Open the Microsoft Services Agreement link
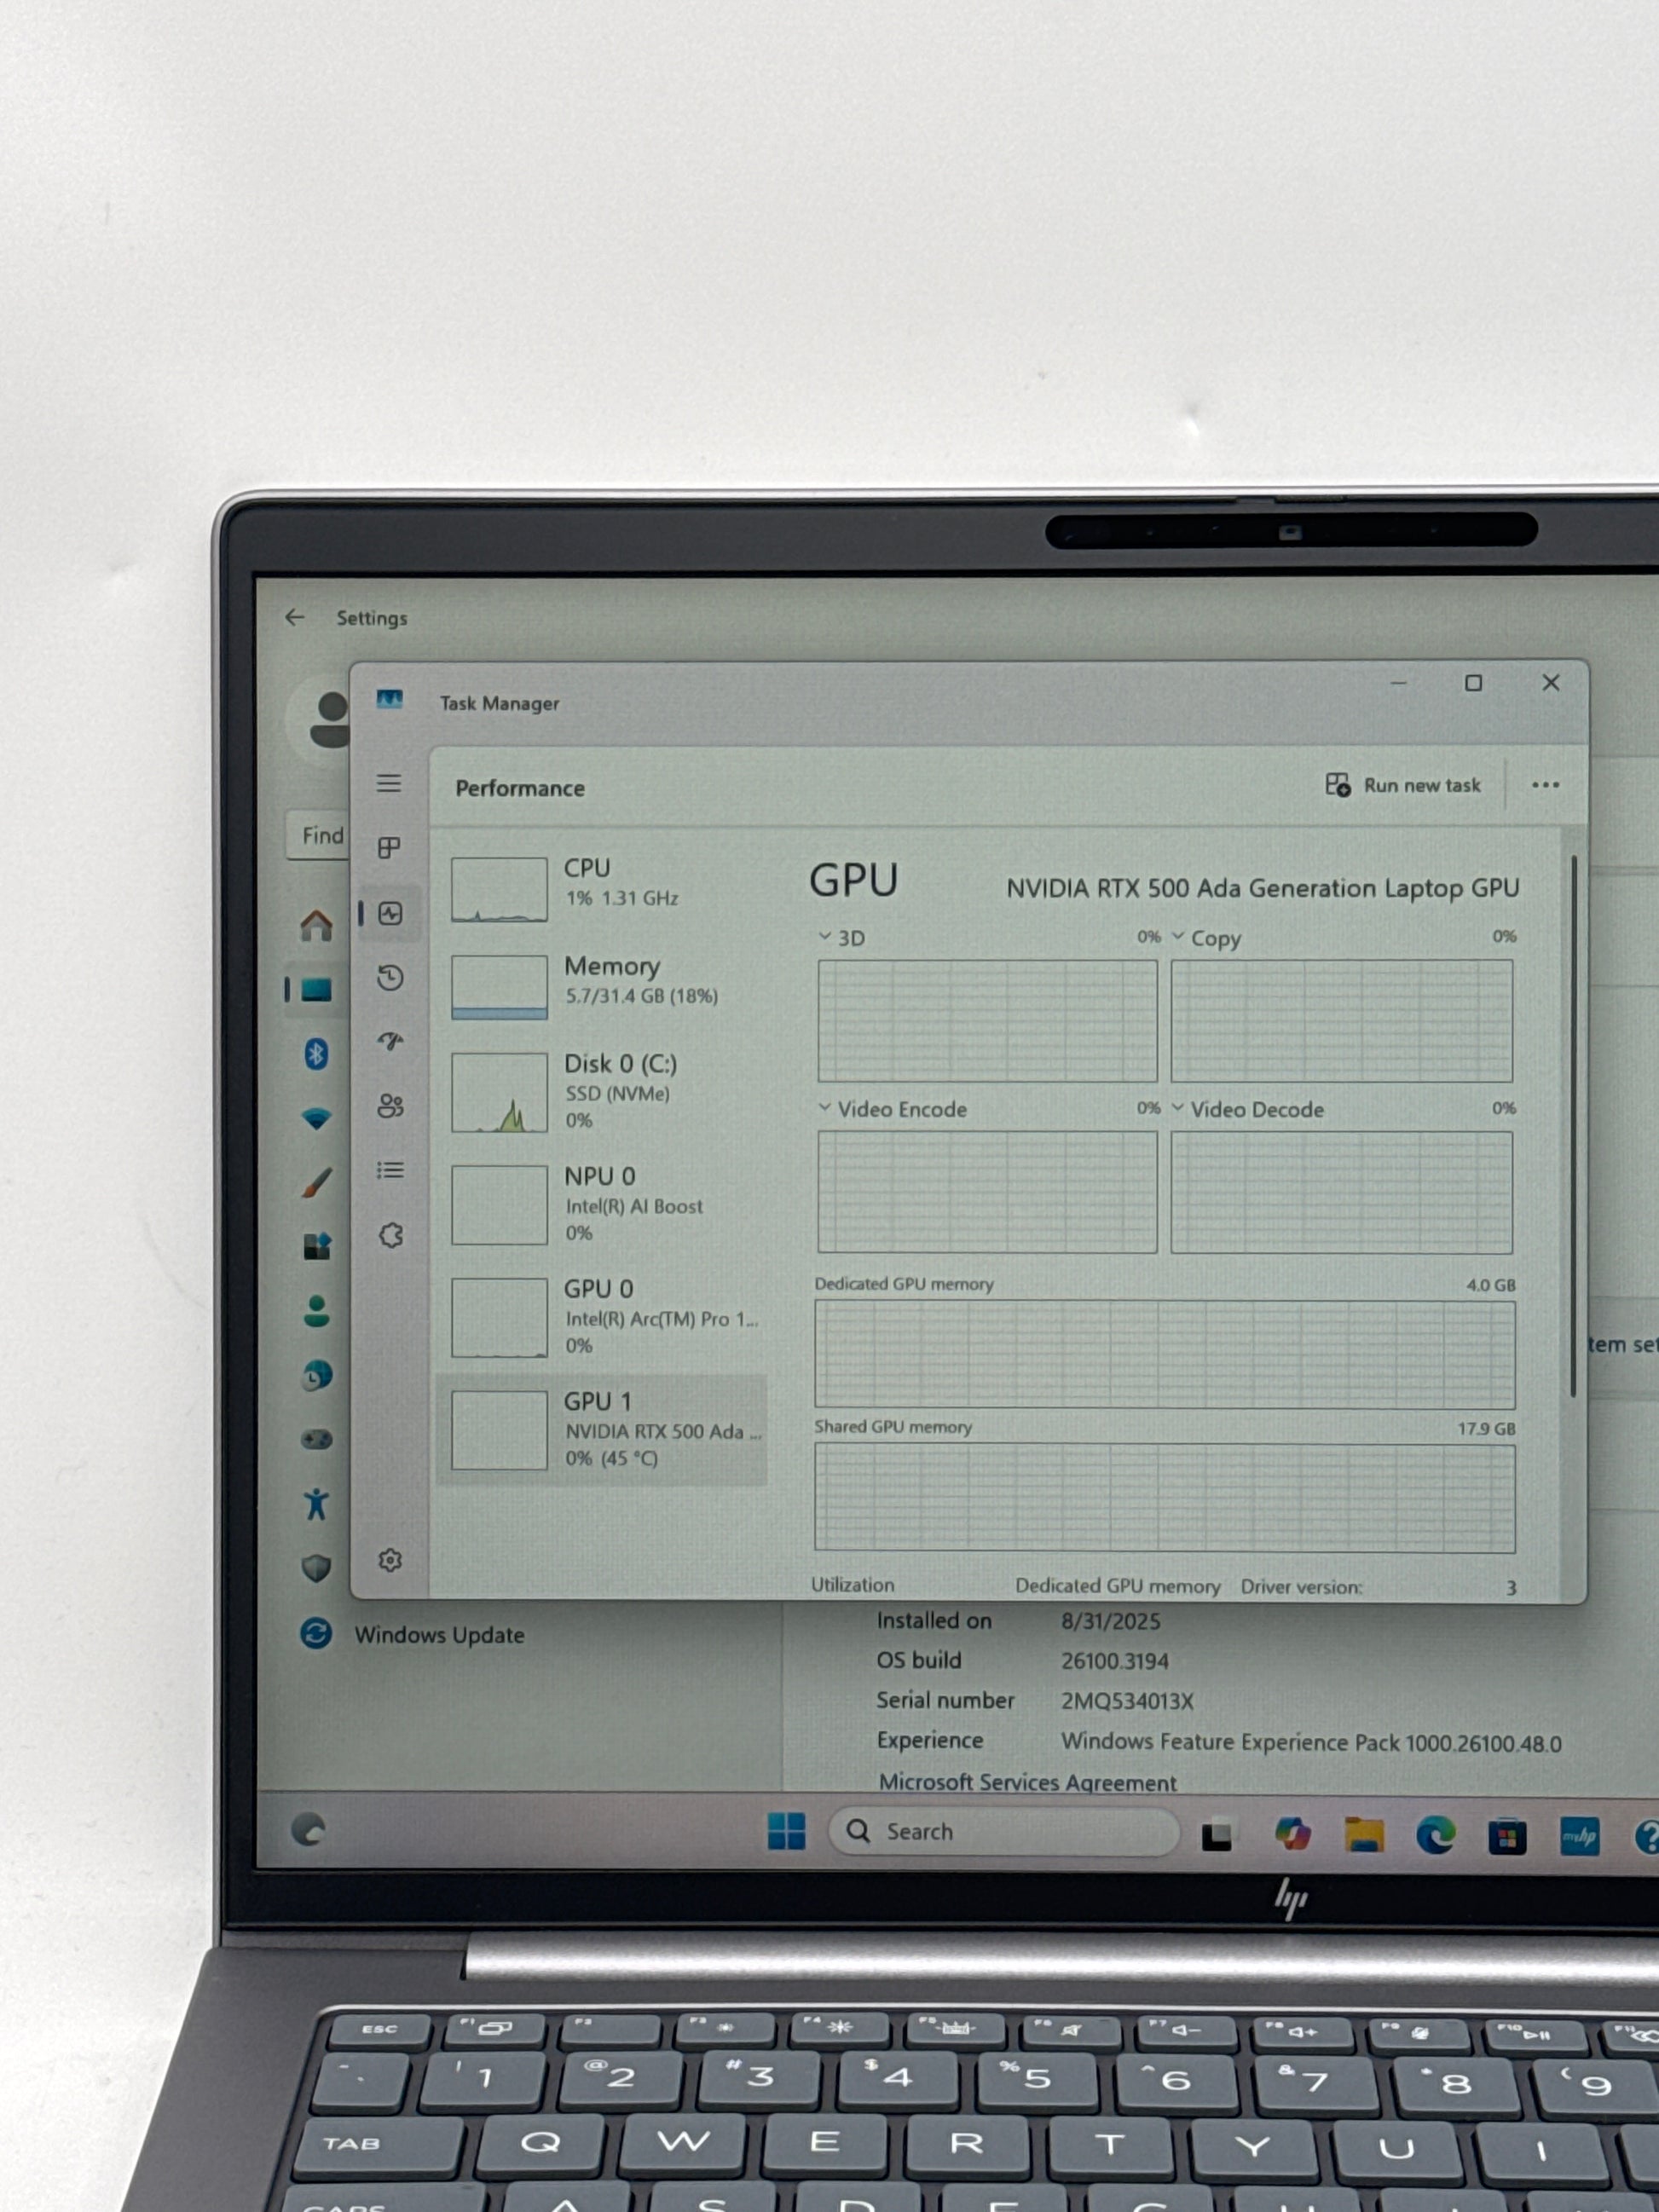This screenshot has width=1659, height=2212. pos(1027,1782)
